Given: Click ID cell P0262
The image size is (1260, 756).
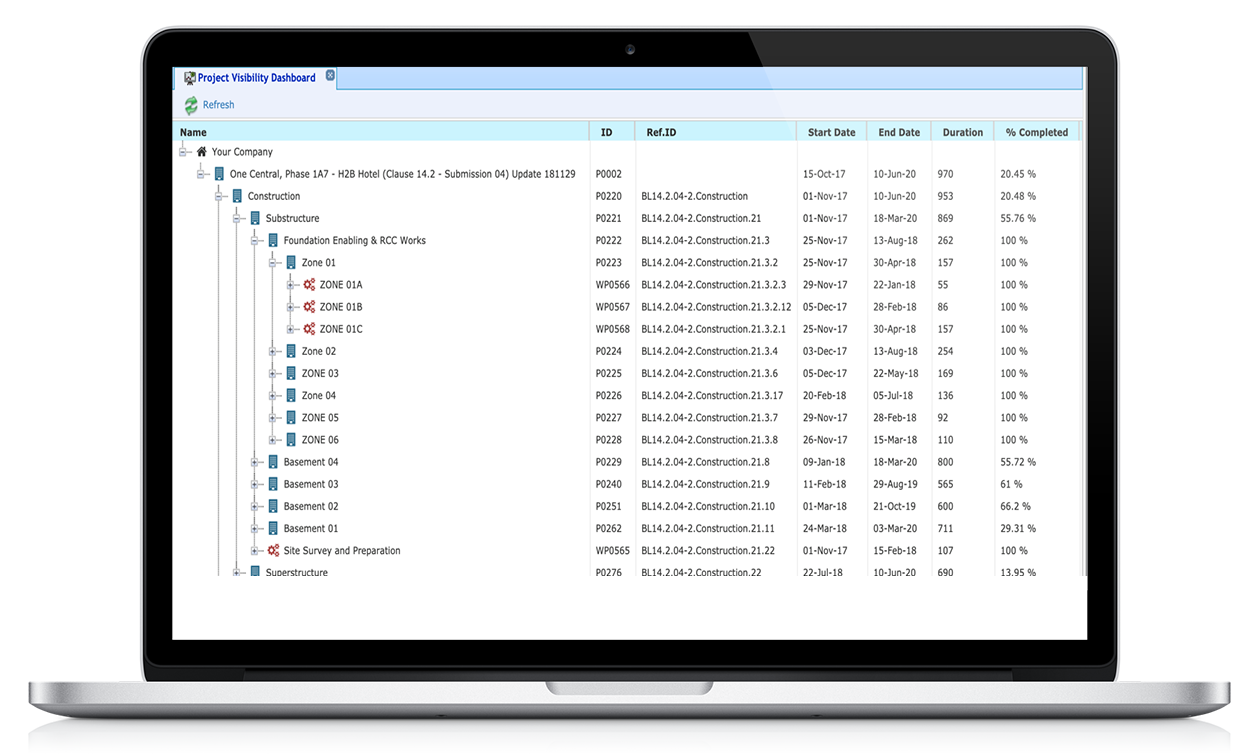Looking at the screenshot, I should (x=609, y=529).
